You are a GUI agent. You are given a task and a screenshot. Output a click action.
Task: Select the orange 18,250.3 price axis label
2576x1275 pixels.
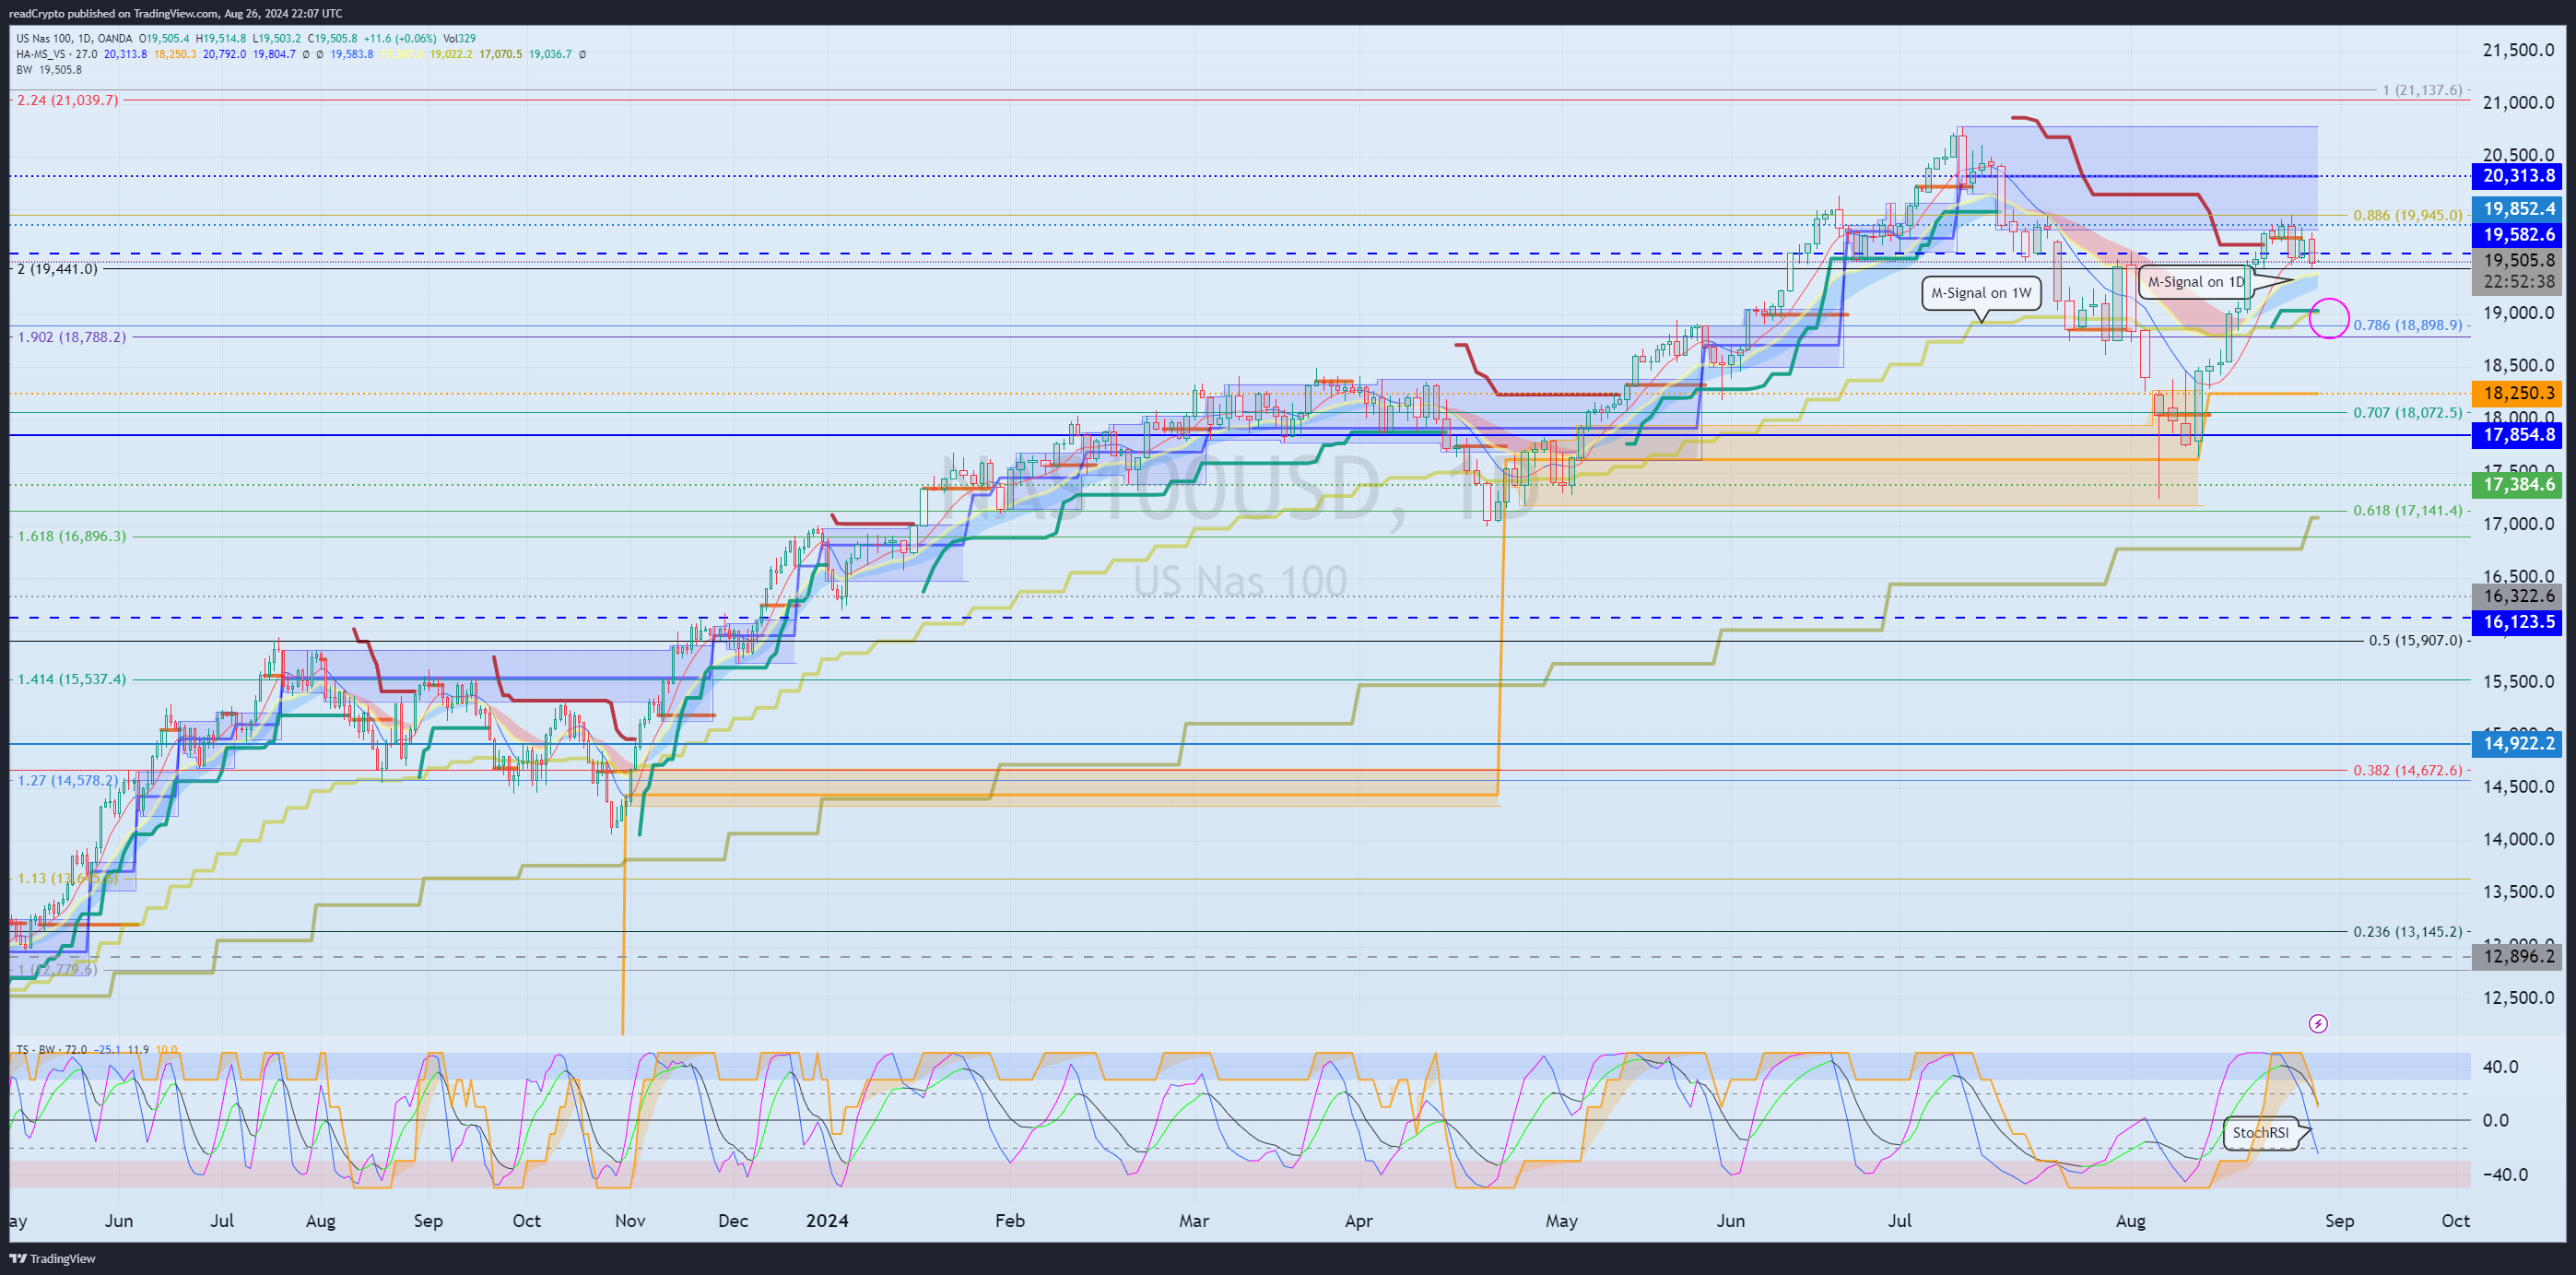[2517, 394]
